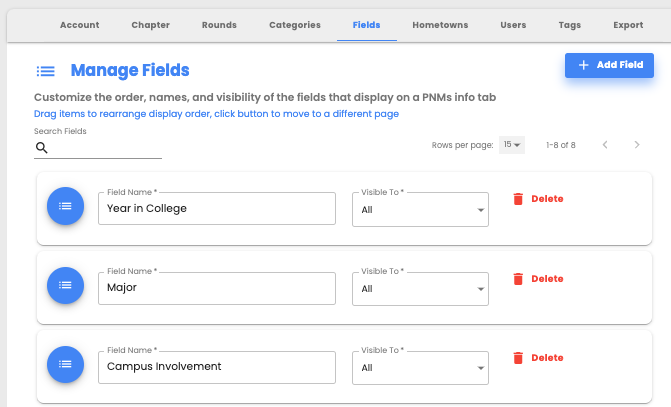The image size is (671, 407).
Task: Go to the next page with the right chevron
Action: coord(637,145)
